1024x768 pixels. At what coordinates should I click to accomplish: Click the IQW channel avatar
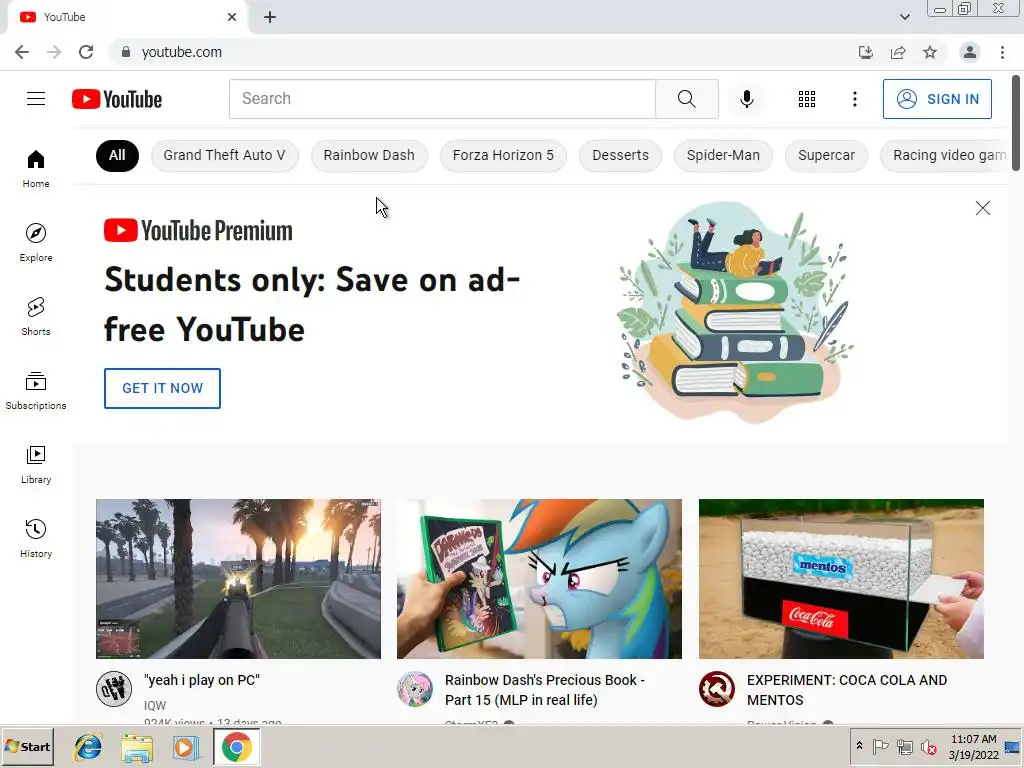point(114,689)
